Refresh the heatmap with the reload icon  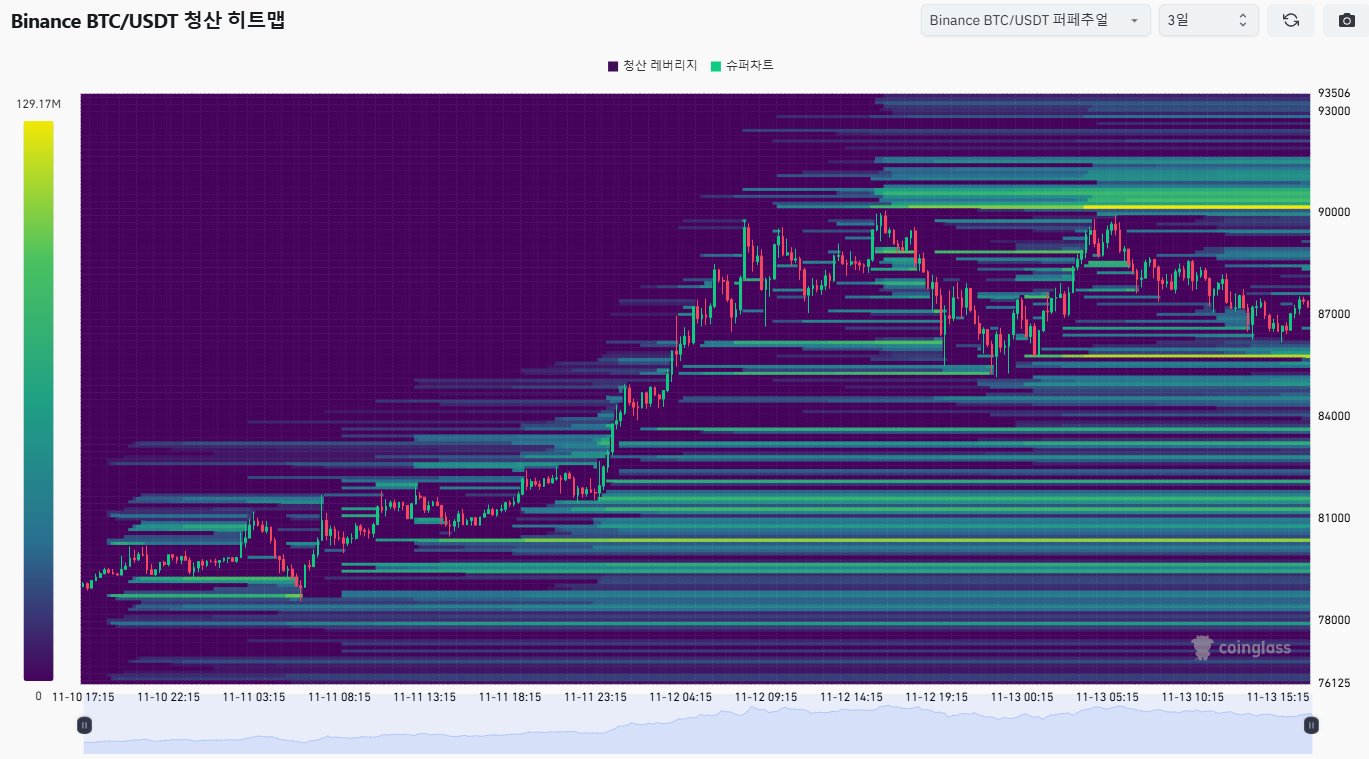click(x=1291, y=20)
